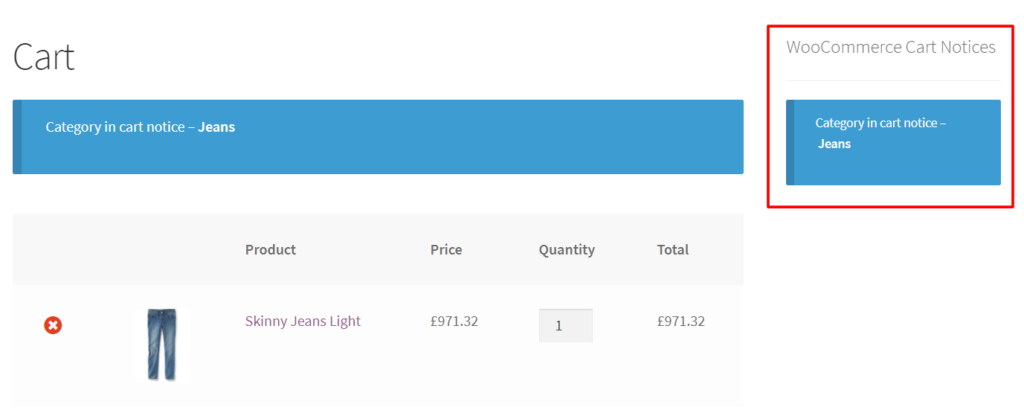Click the Product column header
Screen dimensions: 1024x416
[x=270, y=249]
